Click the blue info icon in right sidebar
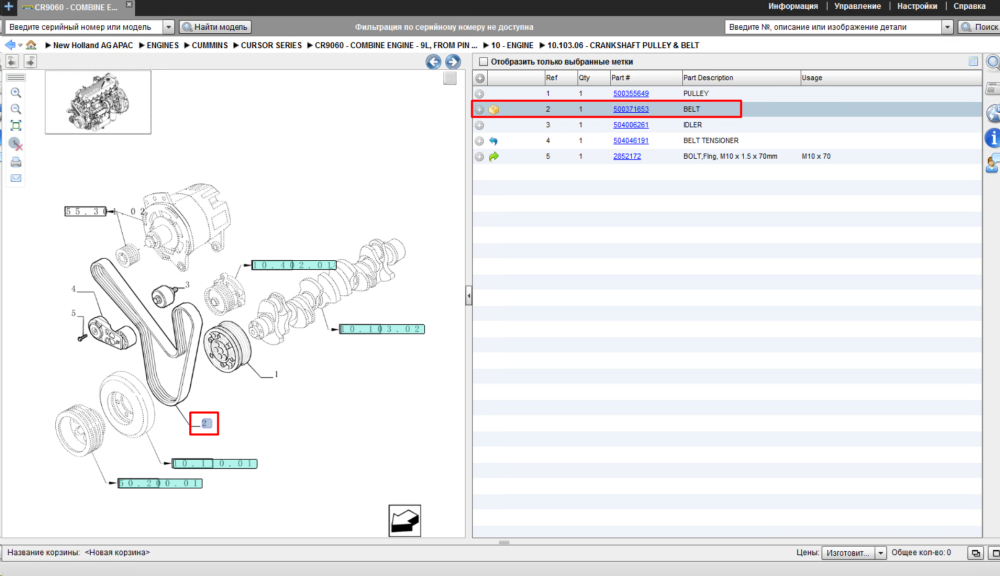This screenshot has height=576, width=1000. point(992,137)
